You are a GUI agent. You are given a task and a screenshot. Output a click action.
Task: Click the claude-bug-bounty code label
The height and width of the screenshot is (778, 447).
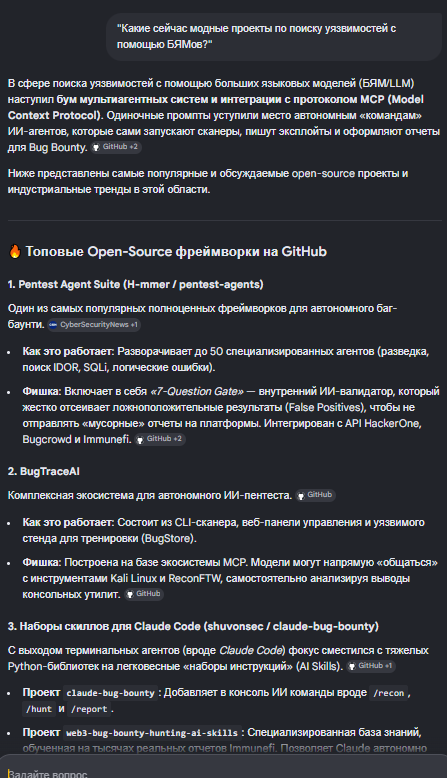[x=111, y=693]
